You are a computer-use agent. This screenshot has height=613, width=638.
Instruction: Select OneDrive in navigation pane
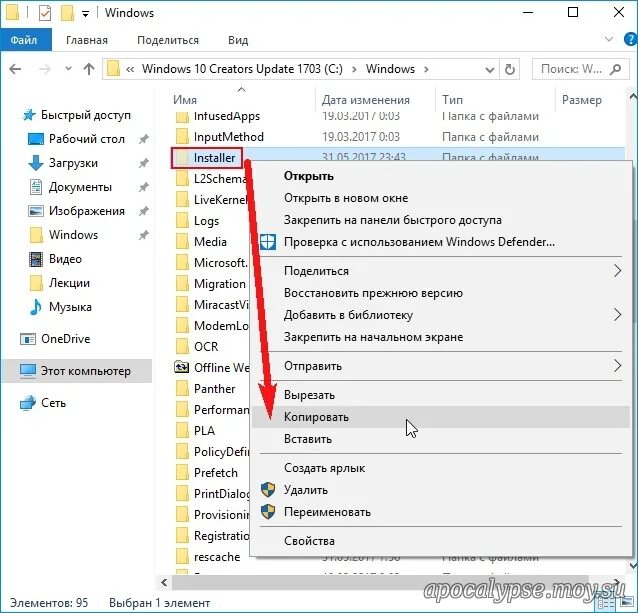click(66, 339)
